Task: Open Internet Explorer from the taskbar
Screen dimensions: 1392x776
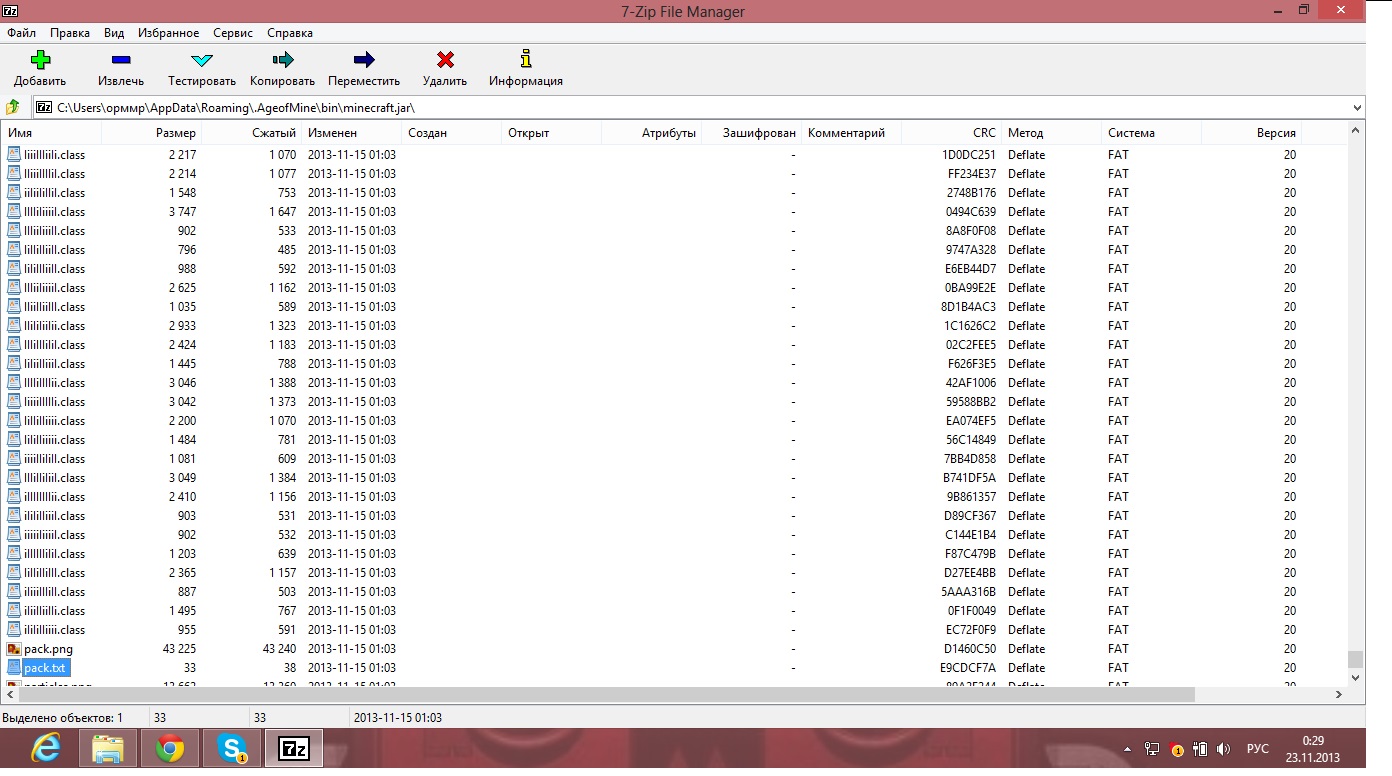Action: point(45,748)
